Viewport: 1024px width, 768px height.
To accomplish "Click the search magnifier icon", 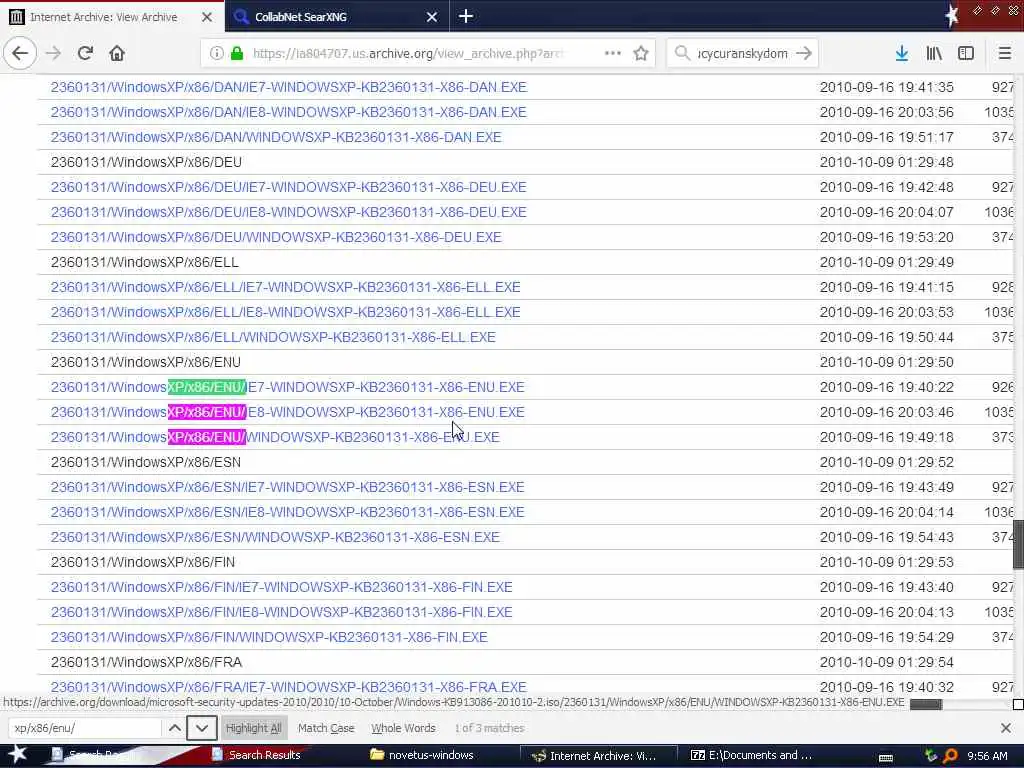I will tap(682, 54).
